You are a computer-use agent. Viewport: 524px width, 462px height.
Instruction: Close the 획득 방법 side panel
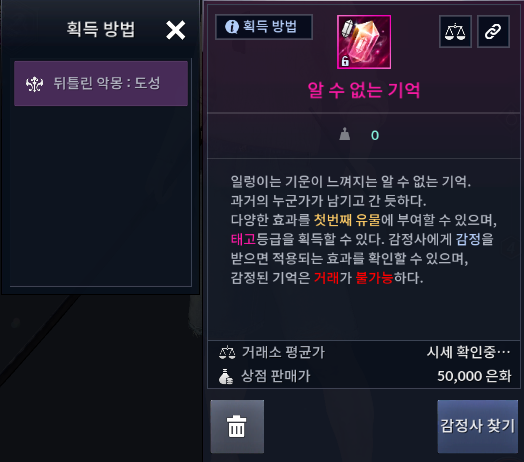(x=175, y=30)
